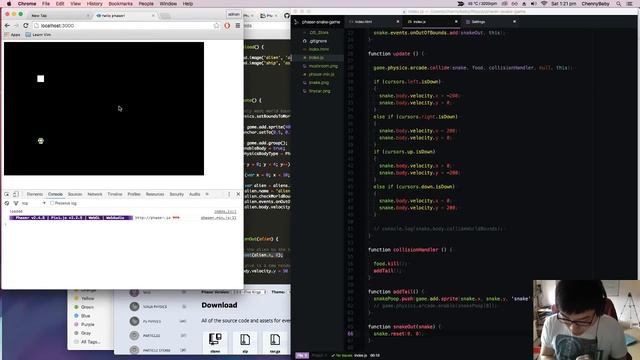Open the Chrome File menu

(x=46, y=4)
